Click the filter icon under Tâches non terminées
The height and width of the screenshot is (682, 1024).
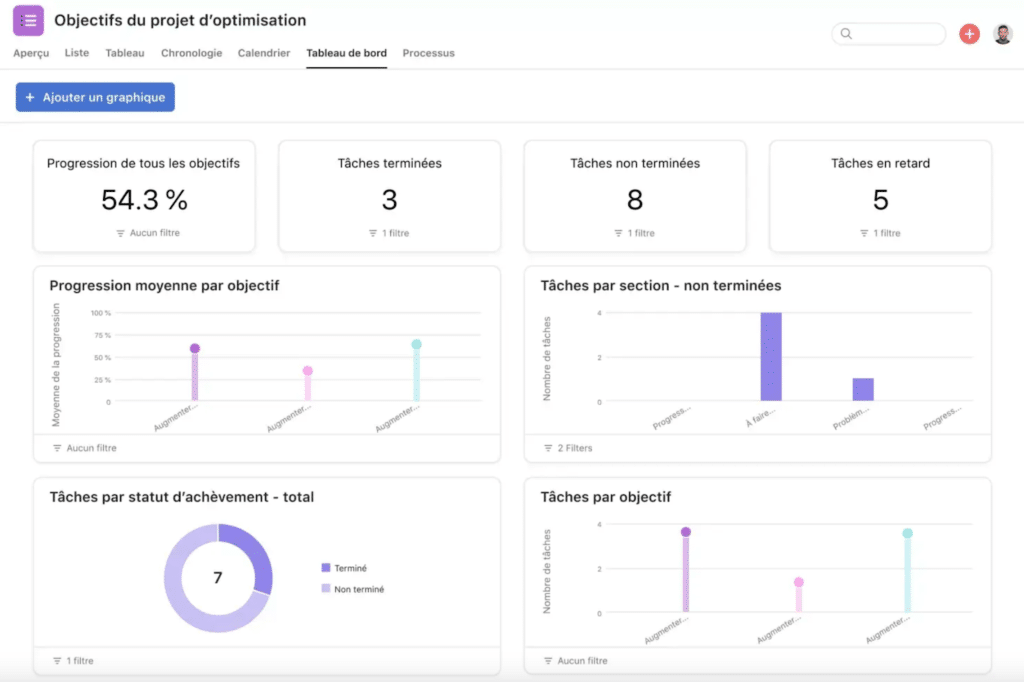point(619,233)
